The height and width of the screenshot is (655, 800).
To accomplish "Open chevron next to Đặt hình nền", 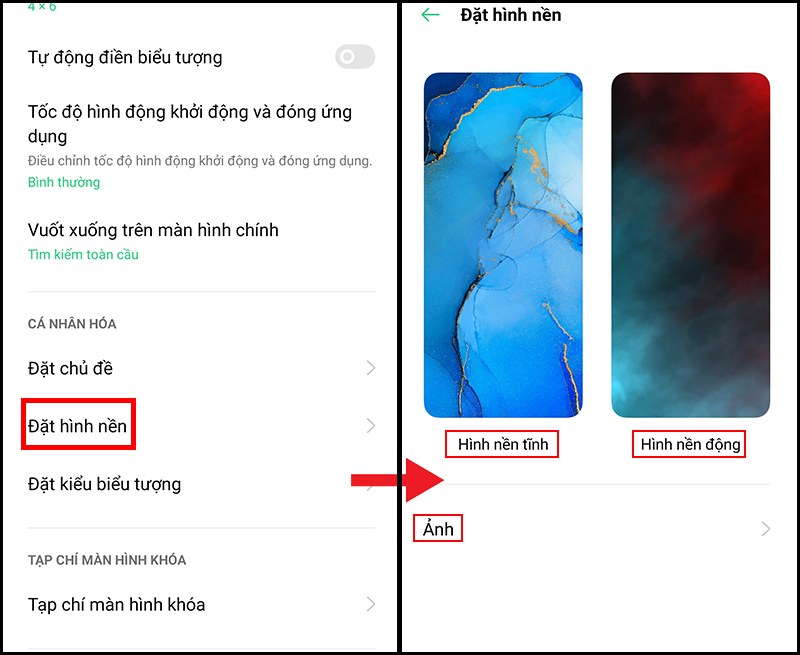I will [371, 425].
